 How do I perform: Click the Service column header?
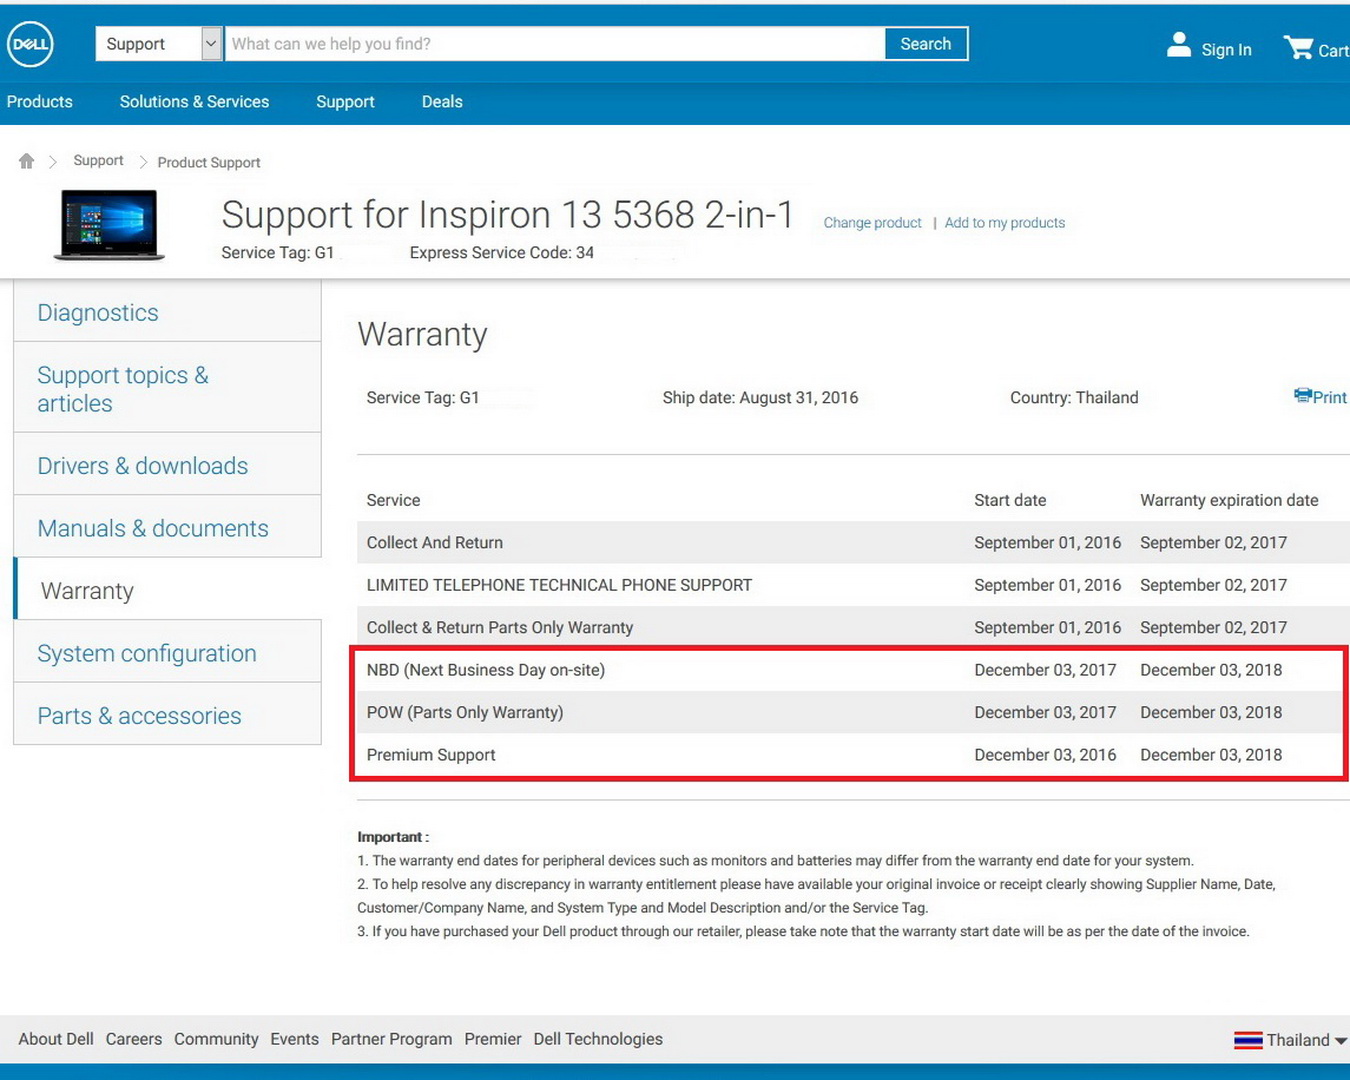pos(393,500)
